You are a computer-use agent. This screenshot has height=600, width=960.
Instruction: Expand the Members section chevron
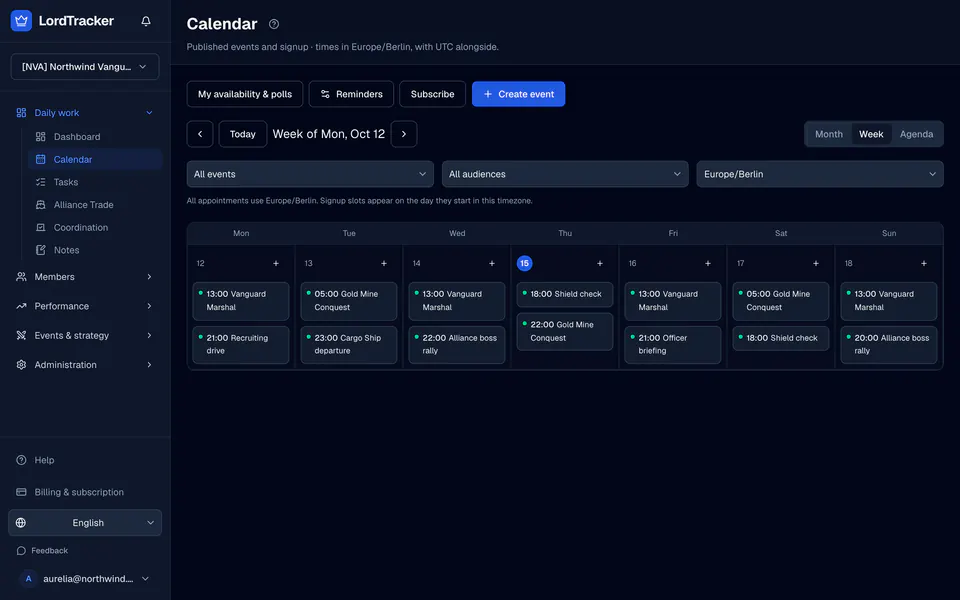(x=149, y=277)
